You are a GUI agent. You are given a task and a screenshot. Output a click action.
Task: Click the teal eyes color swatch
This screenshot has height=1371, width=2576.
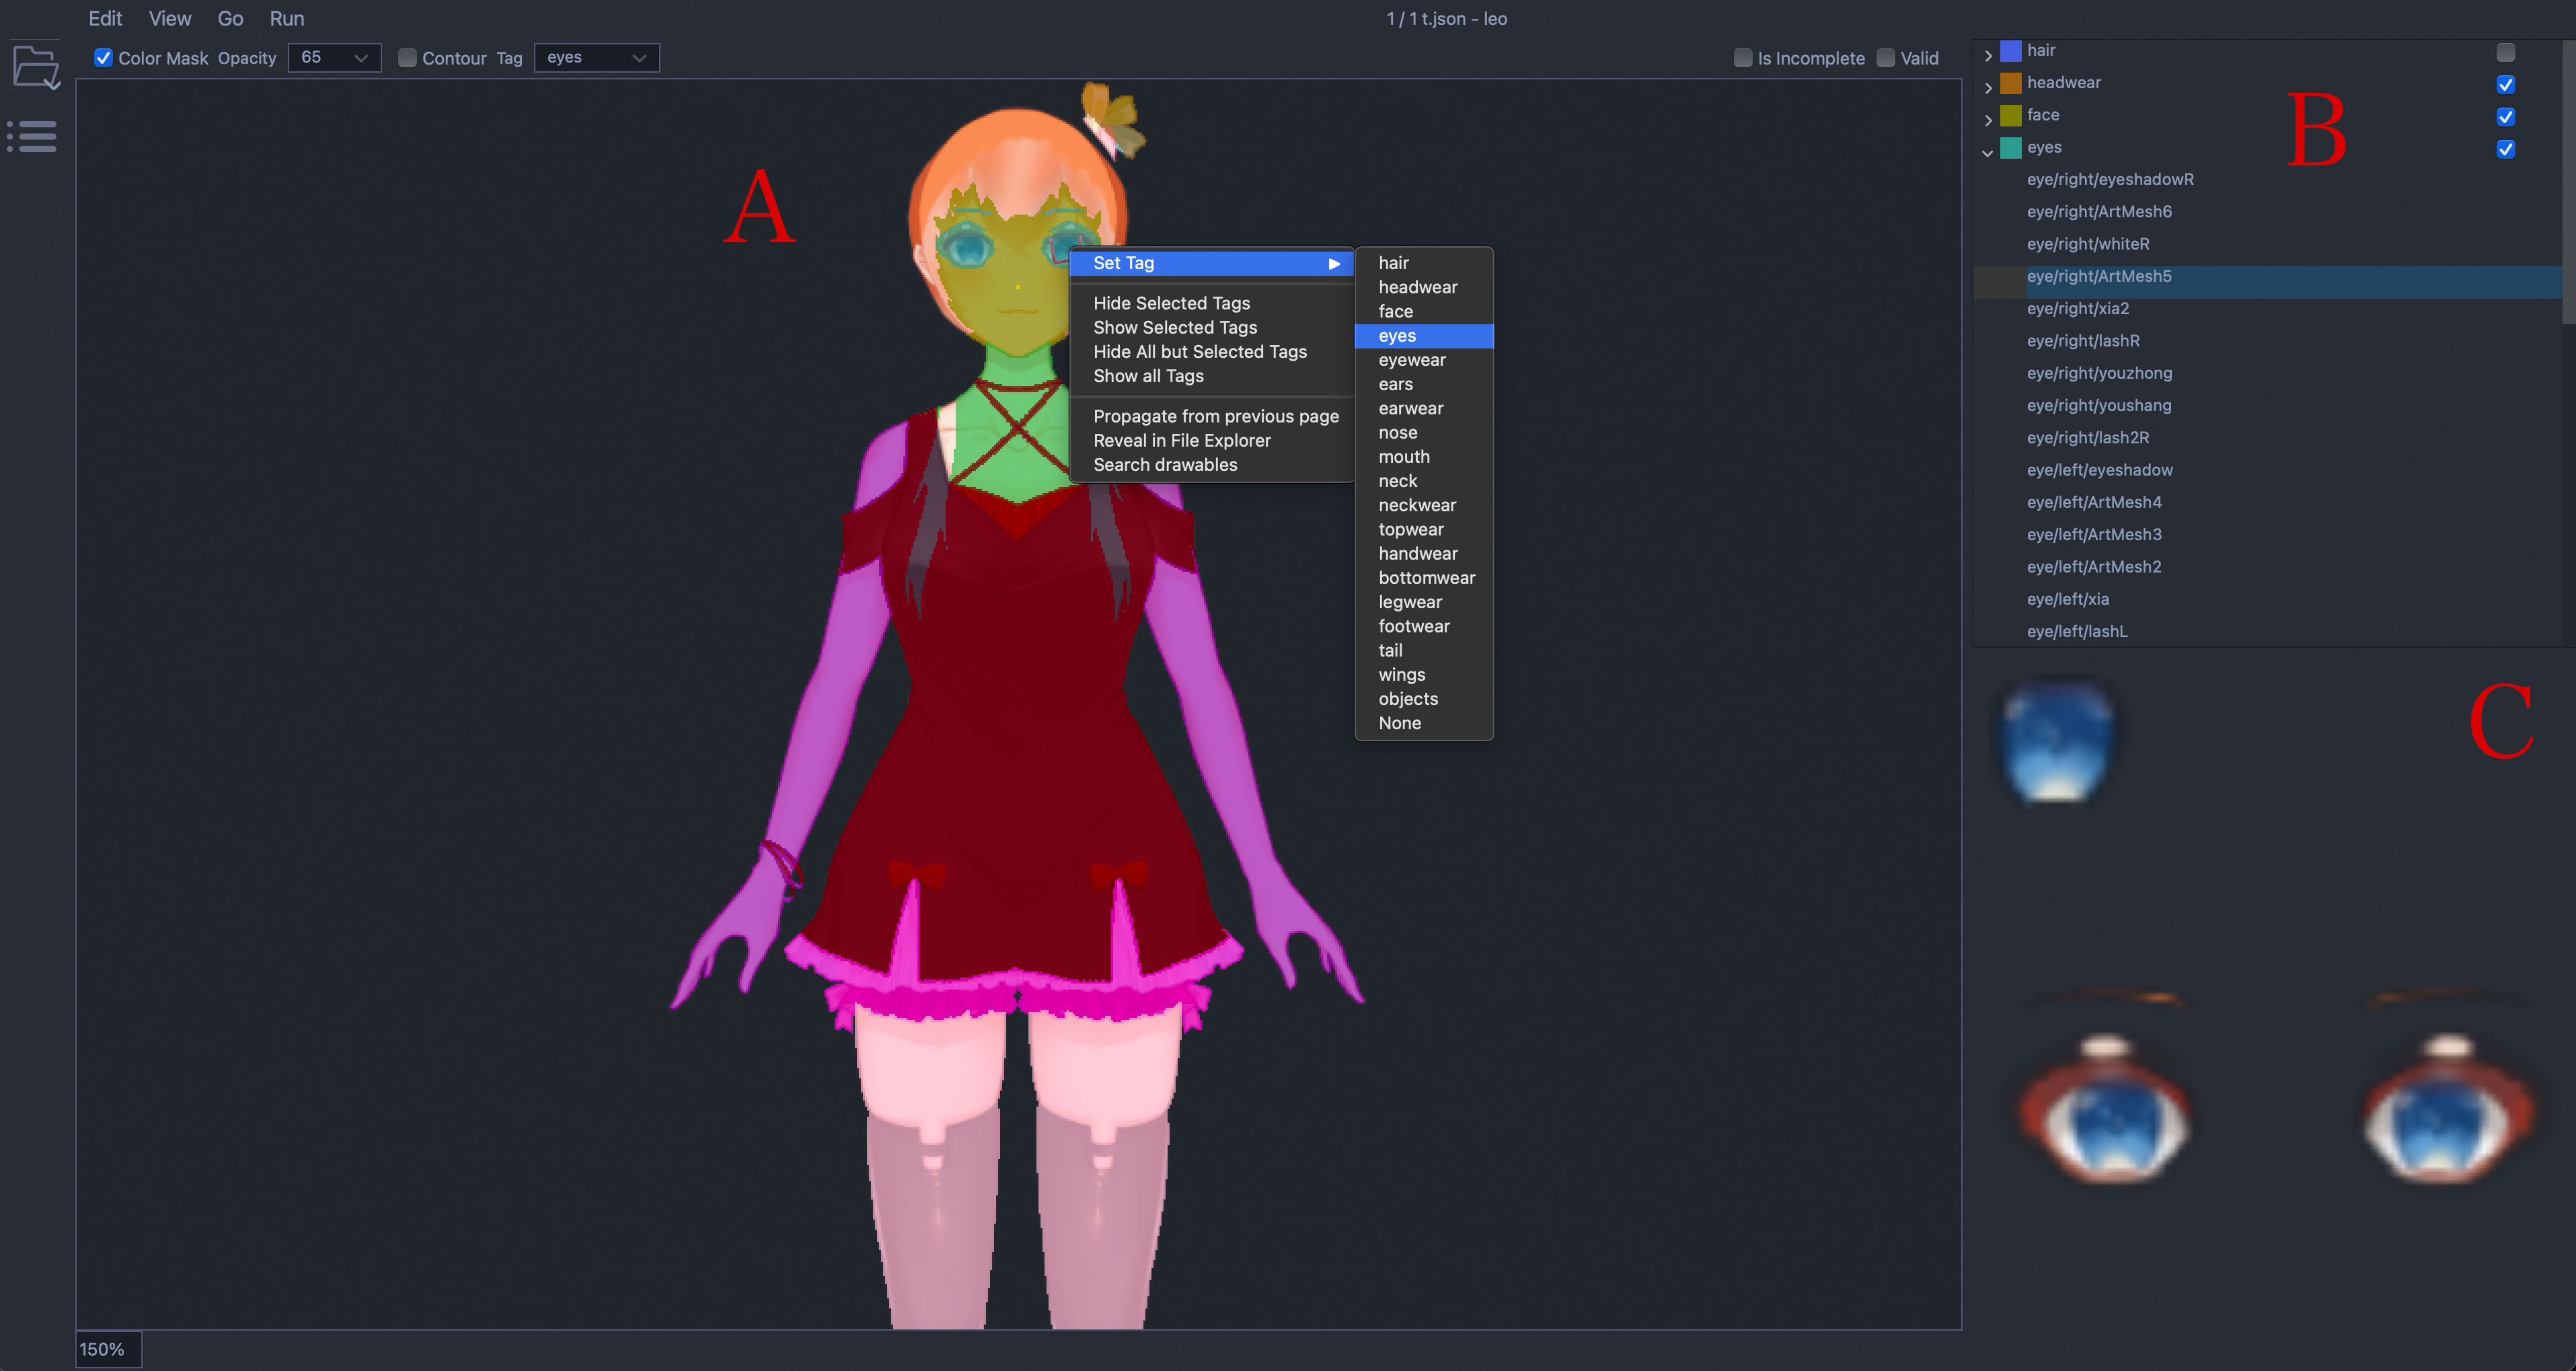click(x=2010, y=148)
